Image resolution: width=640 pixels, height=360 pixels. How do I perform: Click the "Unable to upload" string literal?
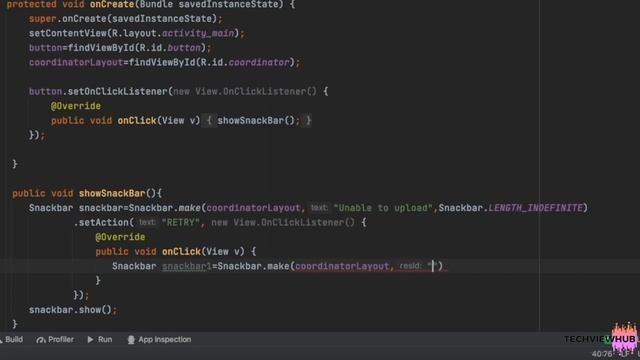382,208
